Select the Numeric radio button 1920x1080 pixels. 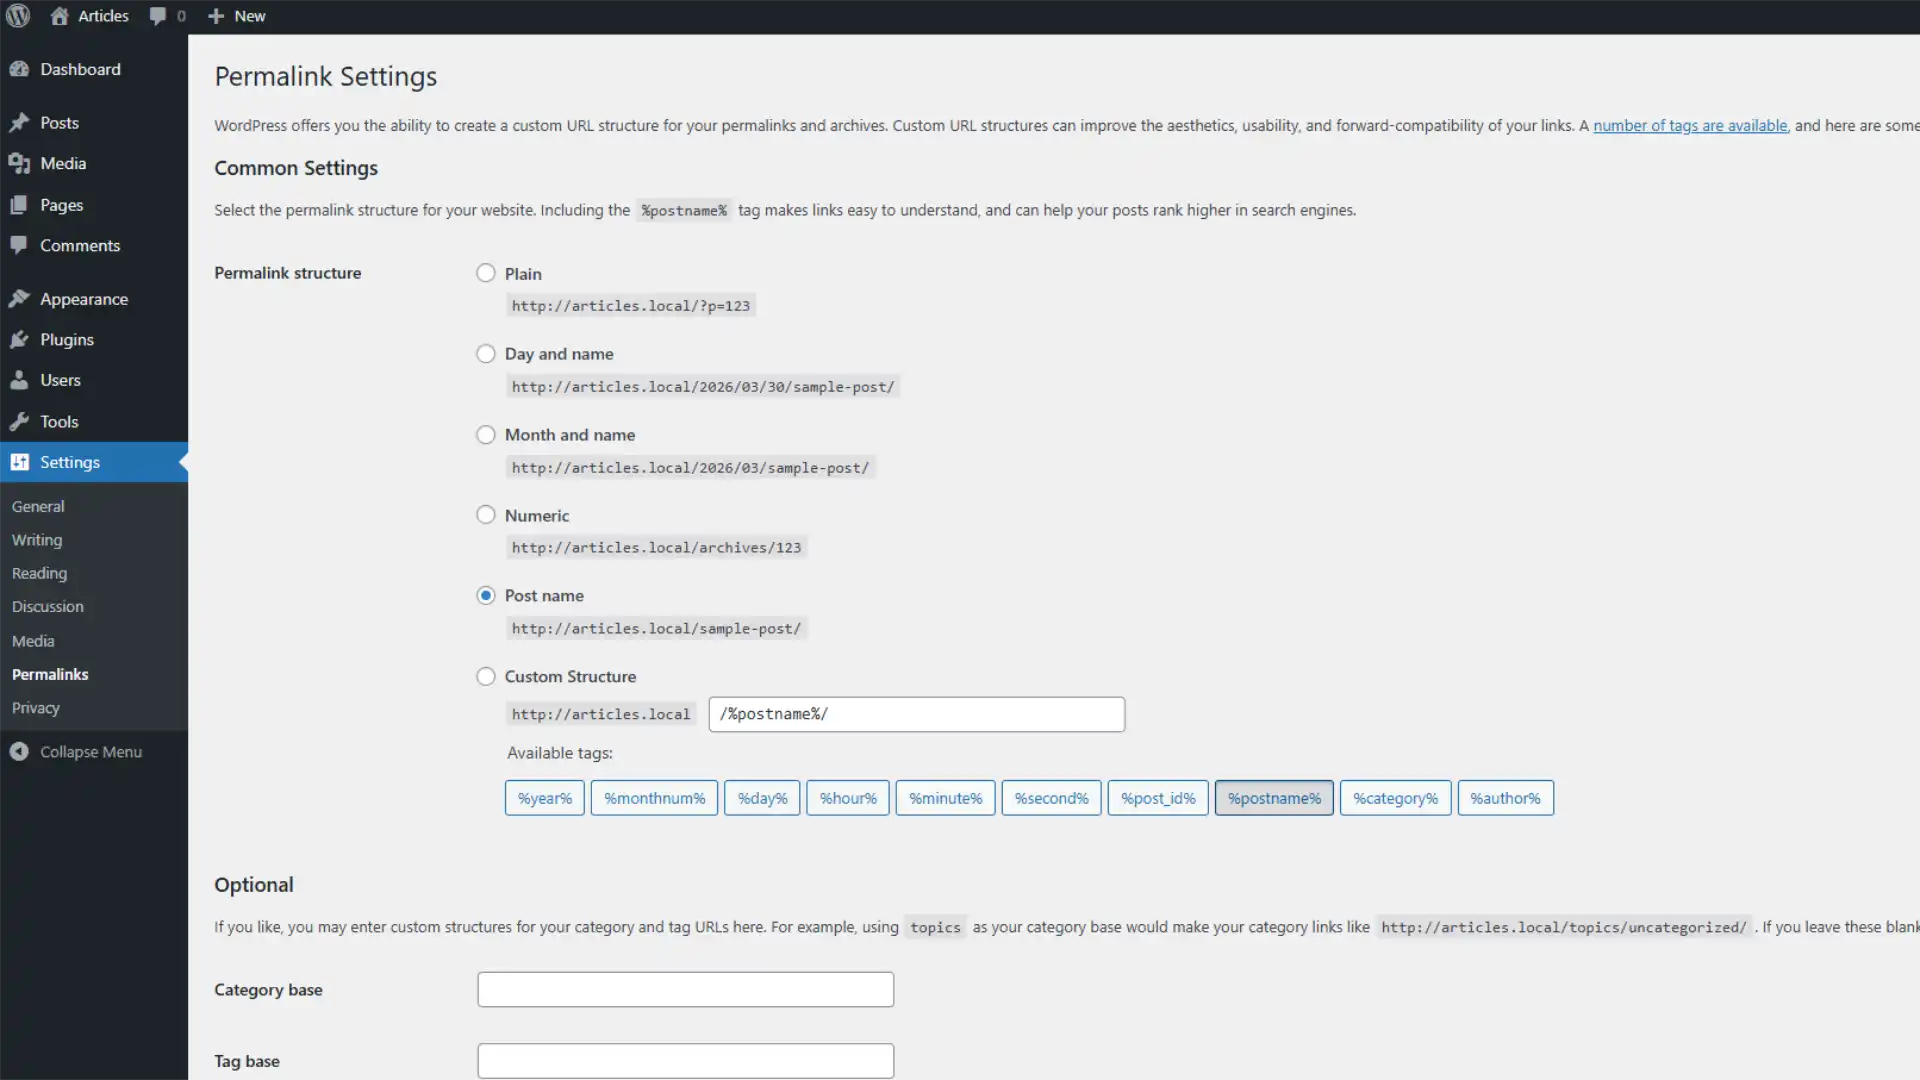pos(486,515)
